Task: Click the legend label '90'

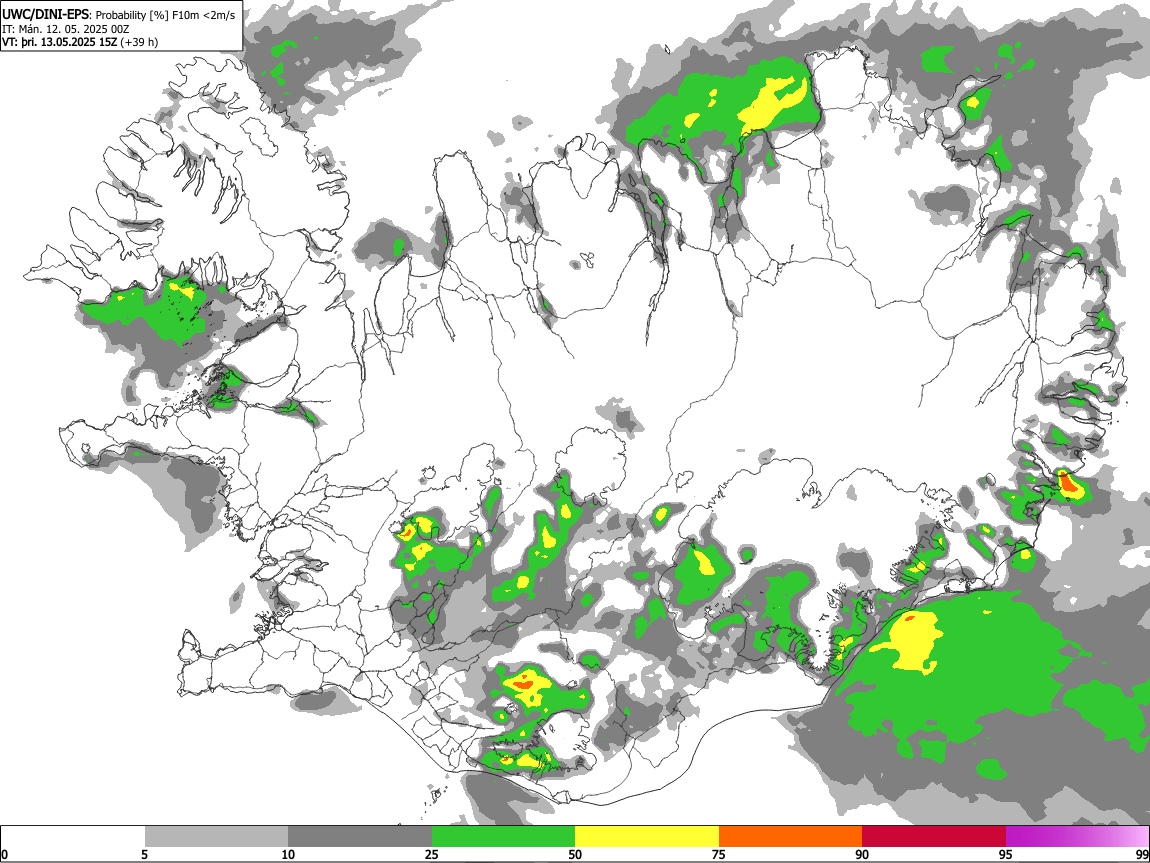Action: (x=862, y=854)
